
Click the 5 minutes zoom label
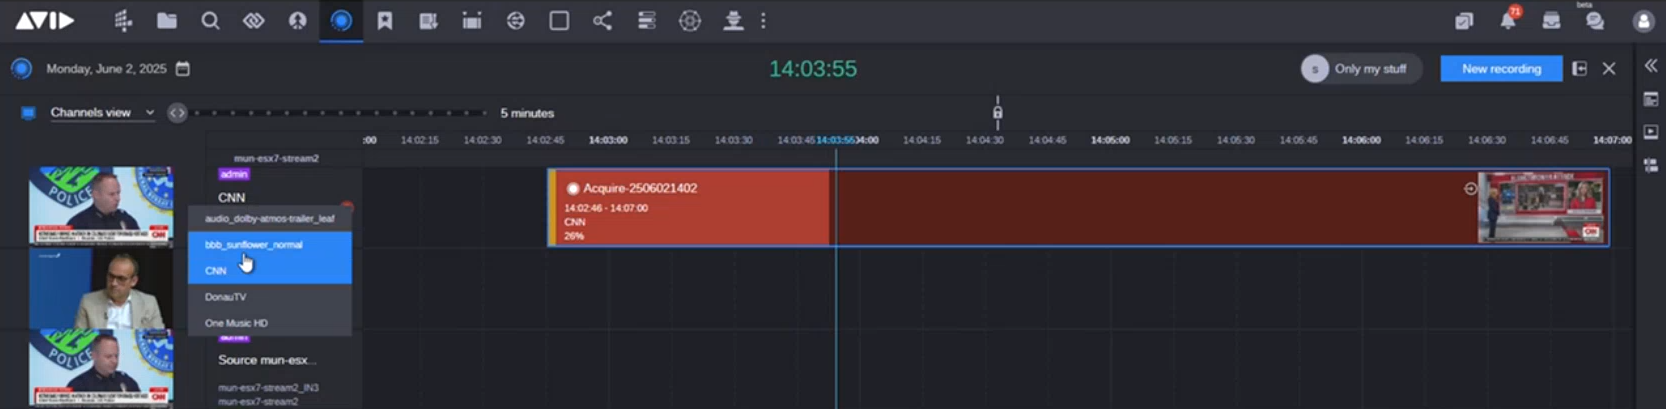pyautogui.click(x=527, y=113)
